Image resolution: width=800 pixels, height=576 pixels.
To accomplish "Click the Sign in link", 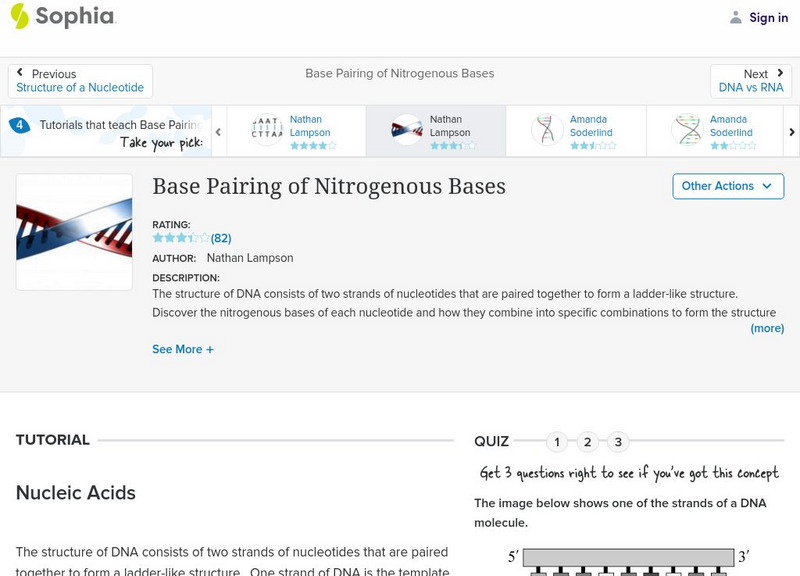I will 768,17.
